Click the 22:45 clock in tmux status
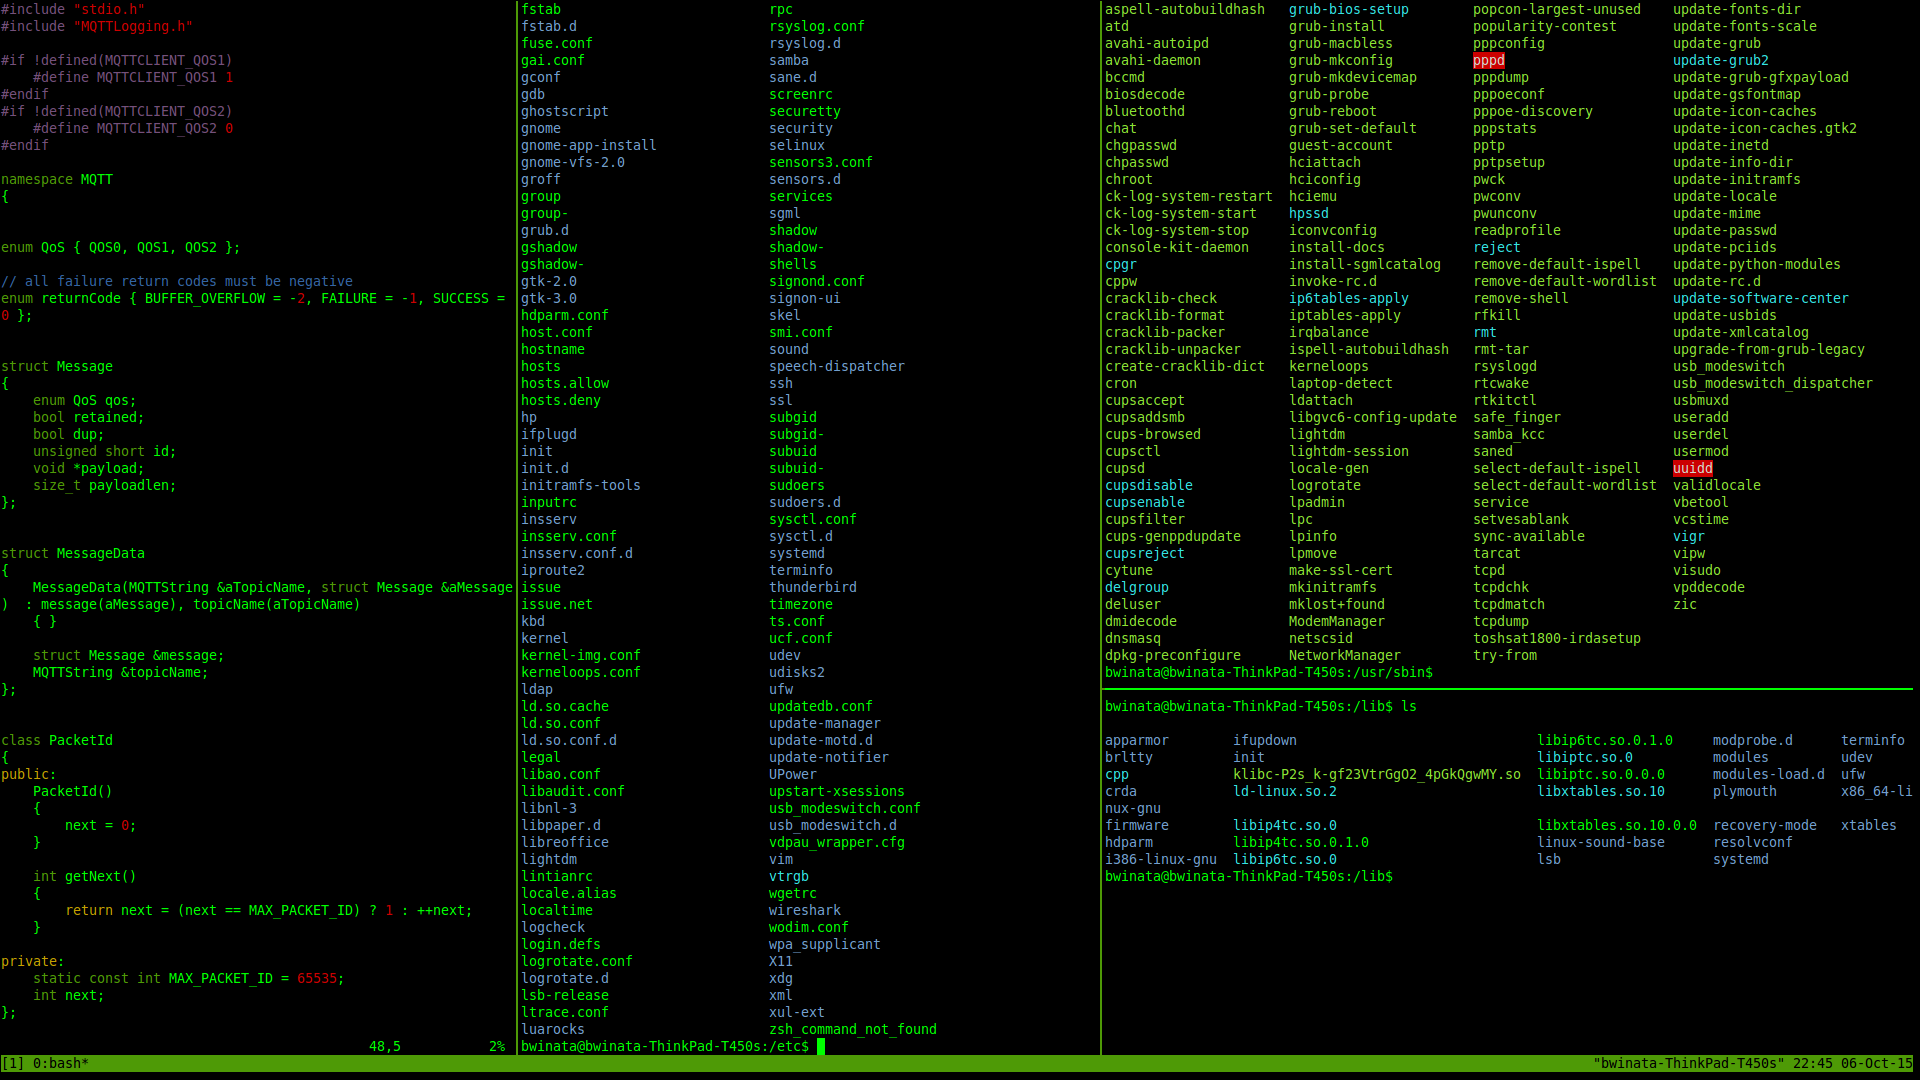Screen dimensions: 1920x1080 pyautogui.click(x=1812, y=1063)
